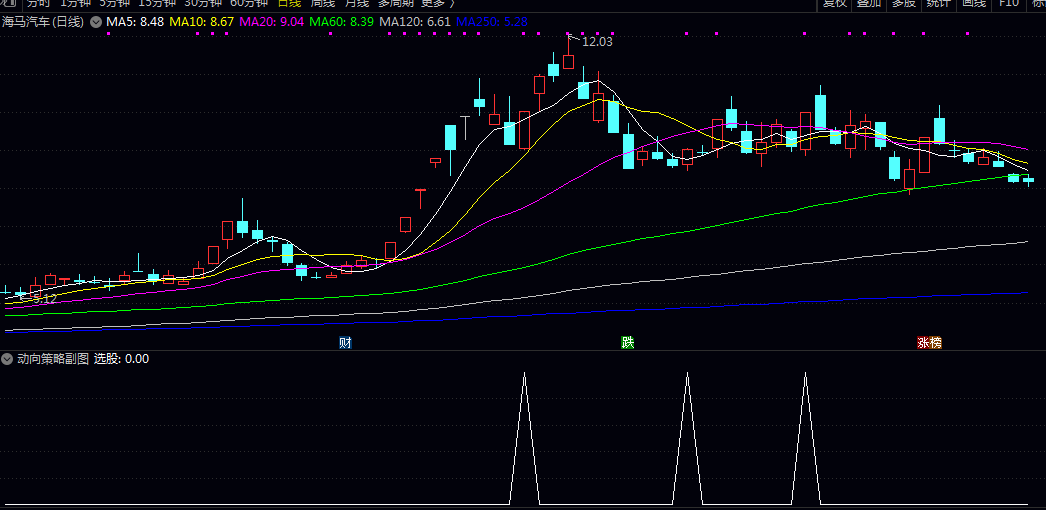The width and height of the screenshot is (1046, 510).
Task: Click the 财 info marker icon
Action: [345, 343]
